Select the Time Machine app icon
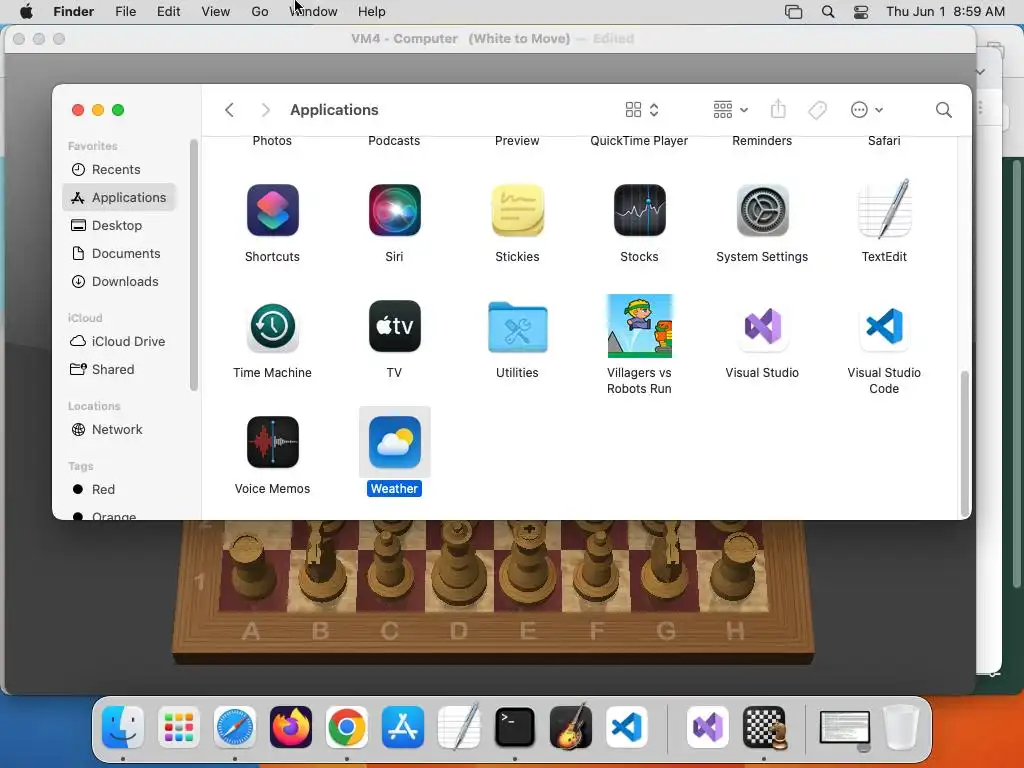Viewport: 1024px width, 768px height. (x=272, y=327)
